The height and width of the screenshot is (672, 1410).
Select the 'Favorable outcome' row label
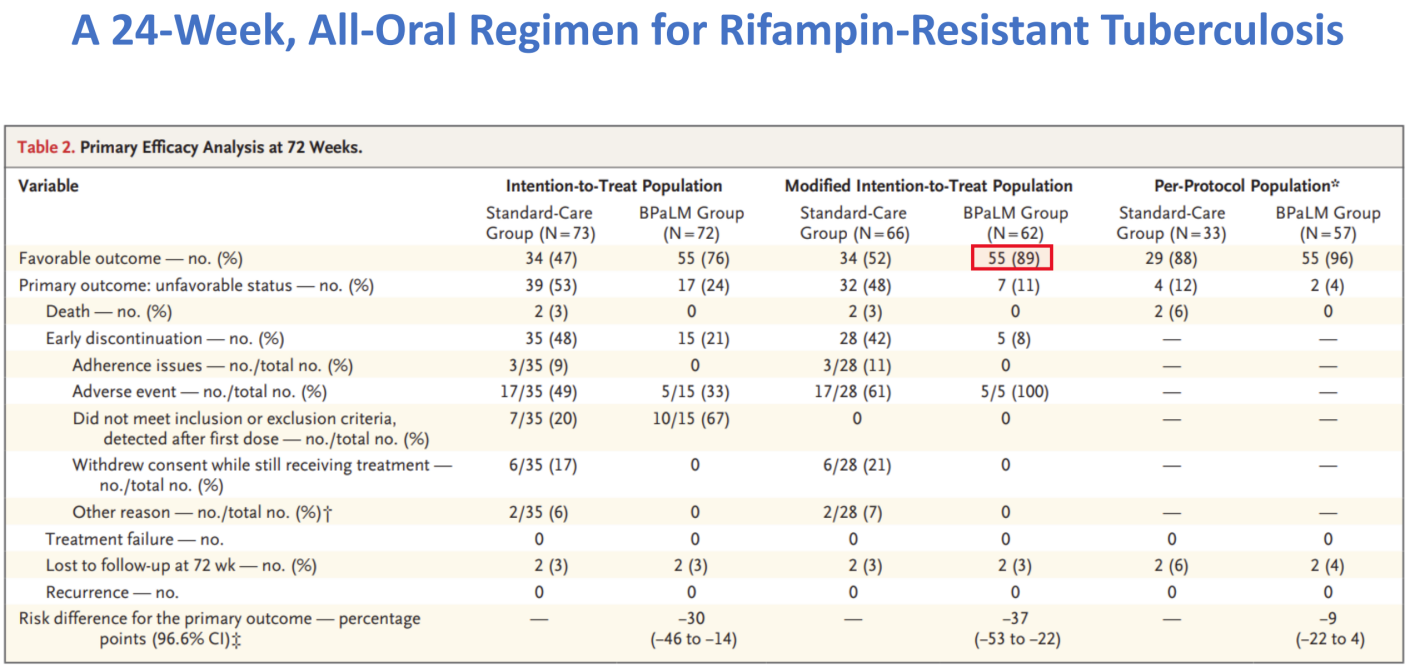[x=131, y=258]
